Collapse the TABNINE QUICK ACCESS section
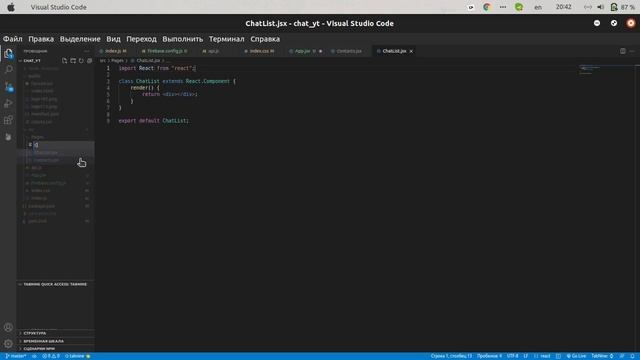The height and width of the screenshot is (360, 640). click(x=56, y=284)
